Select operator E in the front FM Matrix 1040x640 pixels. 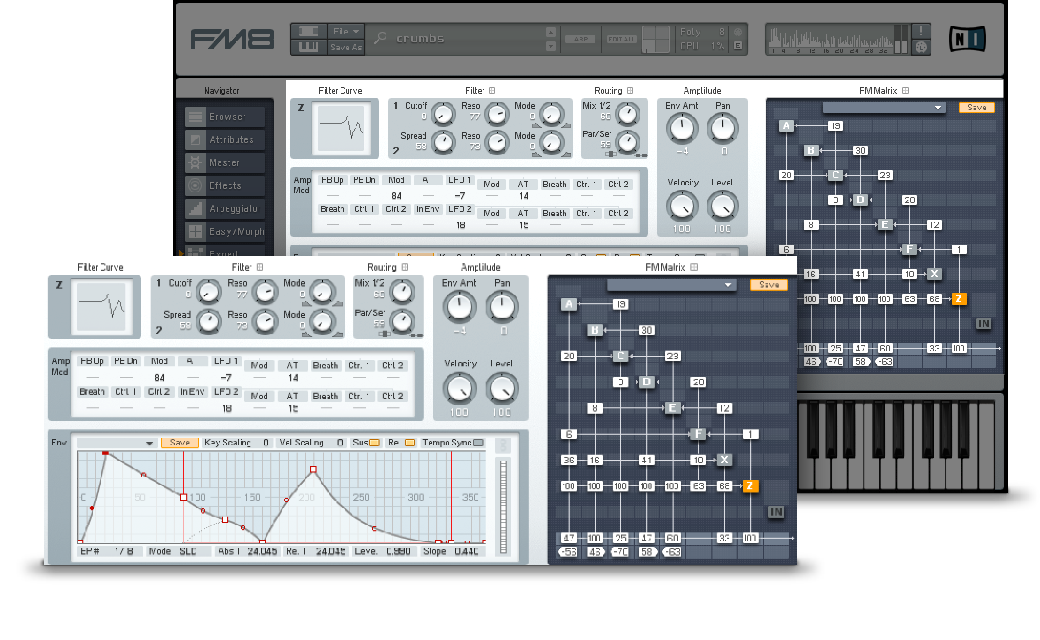(673, 408)
